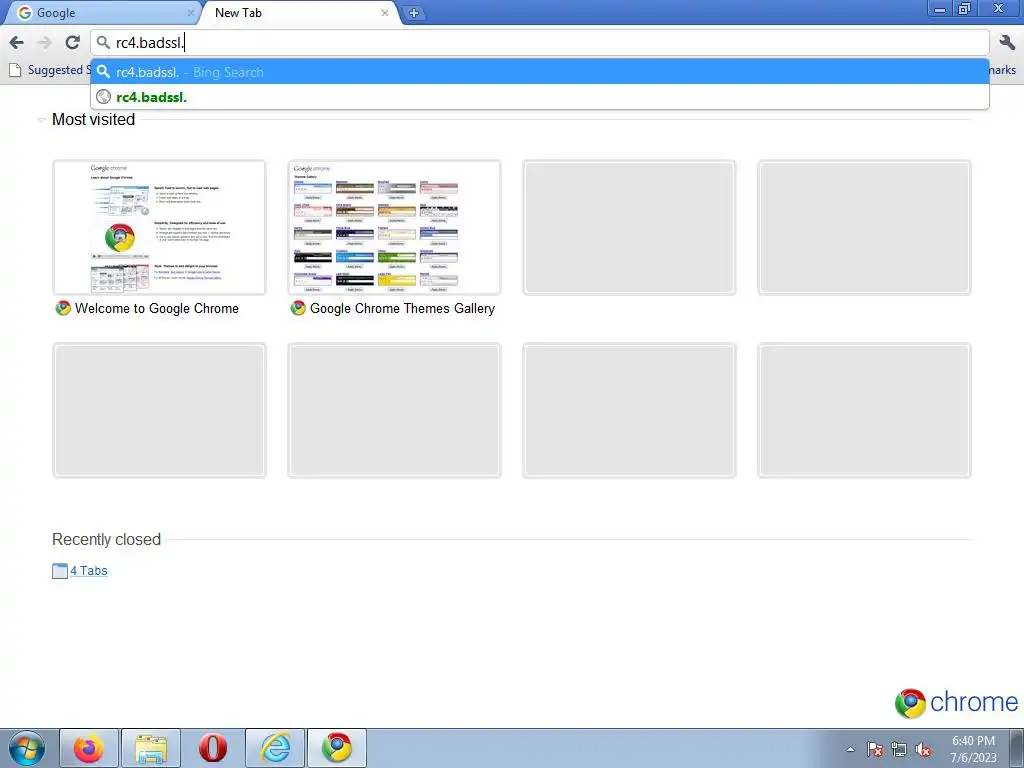This screenshot has height=768, width=1024.
Task: Choose rc4.badssl. Bing Search suggestion
Action: click(x=539, y=72)
